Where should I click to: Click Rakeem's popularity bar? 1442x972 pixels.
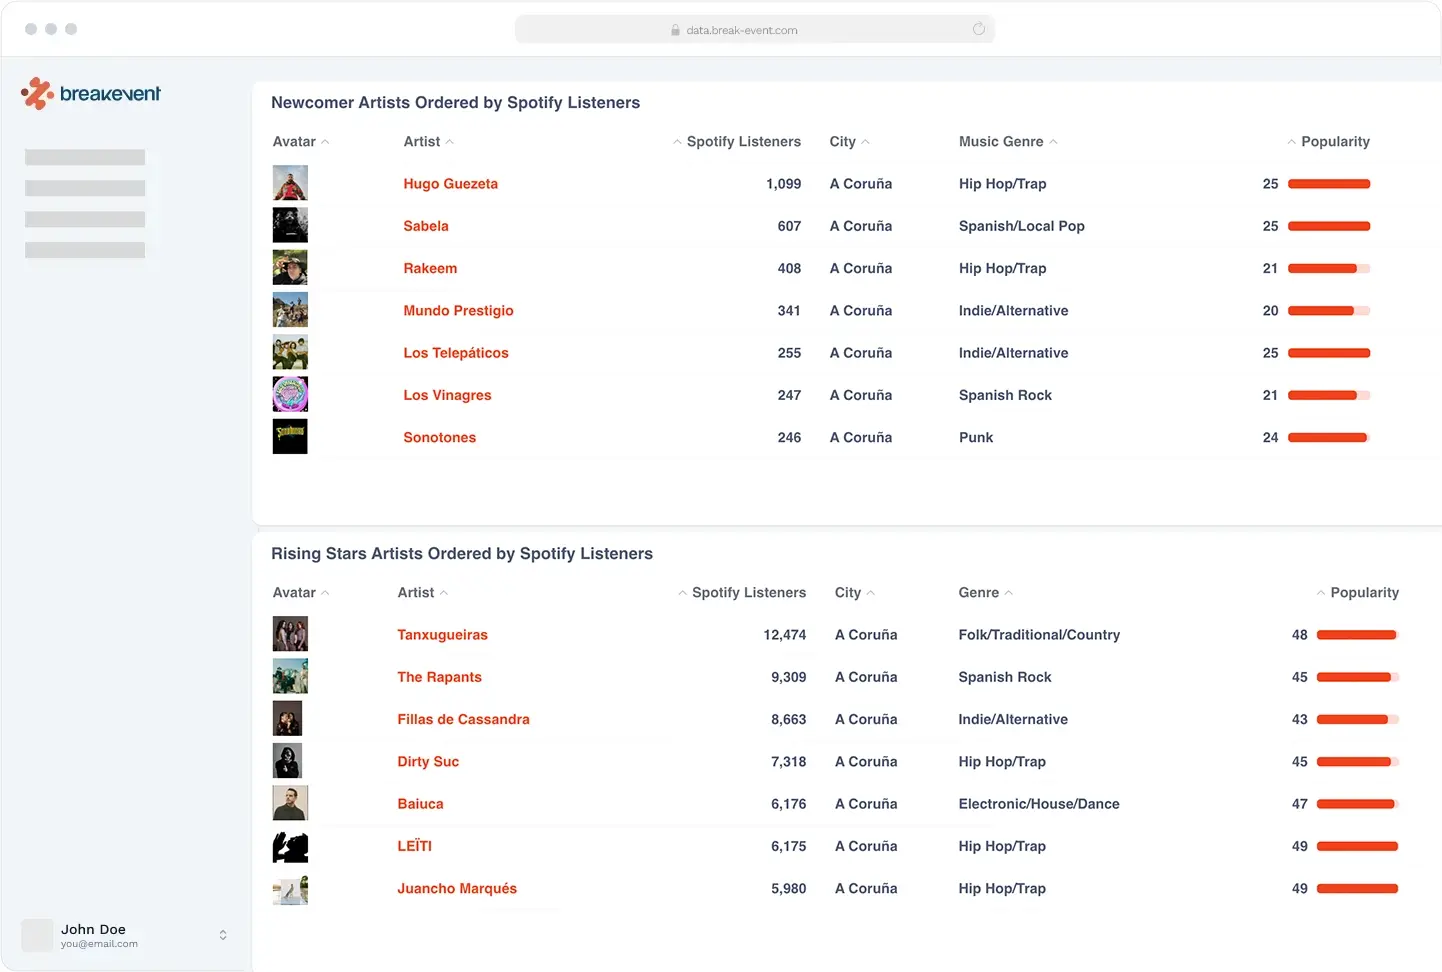pyautogui.click(x=1328, y=268)
